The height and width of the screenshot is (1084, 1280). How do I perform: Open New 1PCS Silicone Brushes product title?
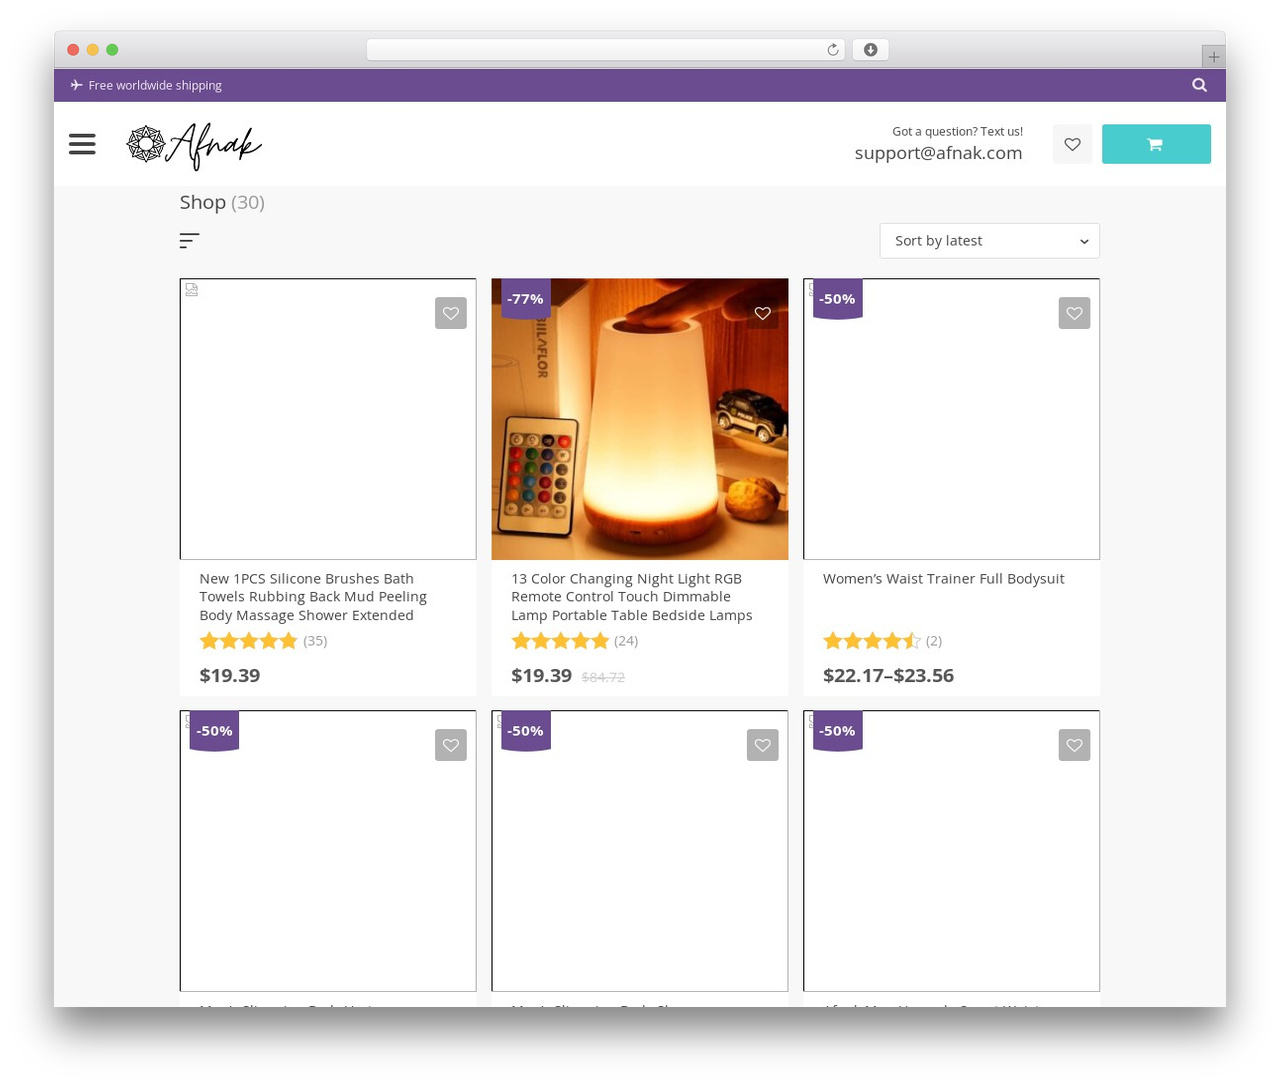click(313, 597)
